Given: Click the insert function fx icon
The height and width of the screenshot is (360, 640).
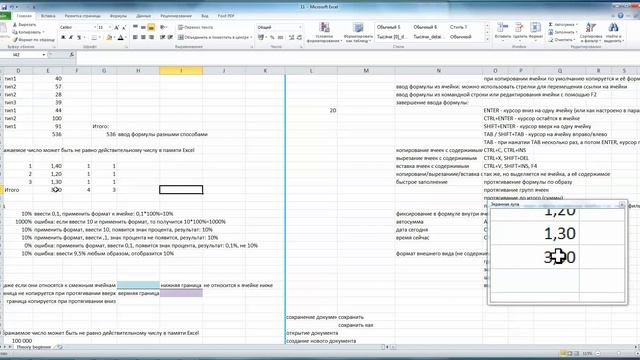Looking at the screenshot, I should click(x=71, y=54).
